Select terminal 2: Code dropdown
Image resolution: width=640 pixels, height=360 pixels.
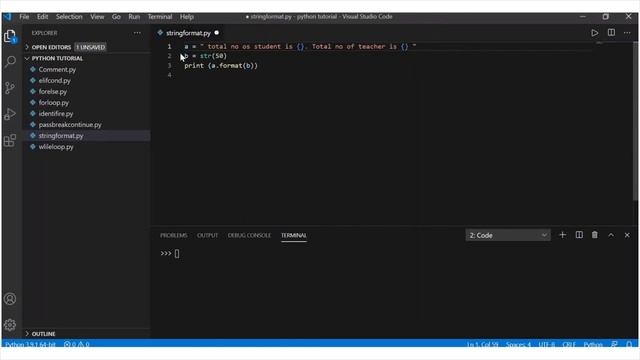[x=508, y=235]
